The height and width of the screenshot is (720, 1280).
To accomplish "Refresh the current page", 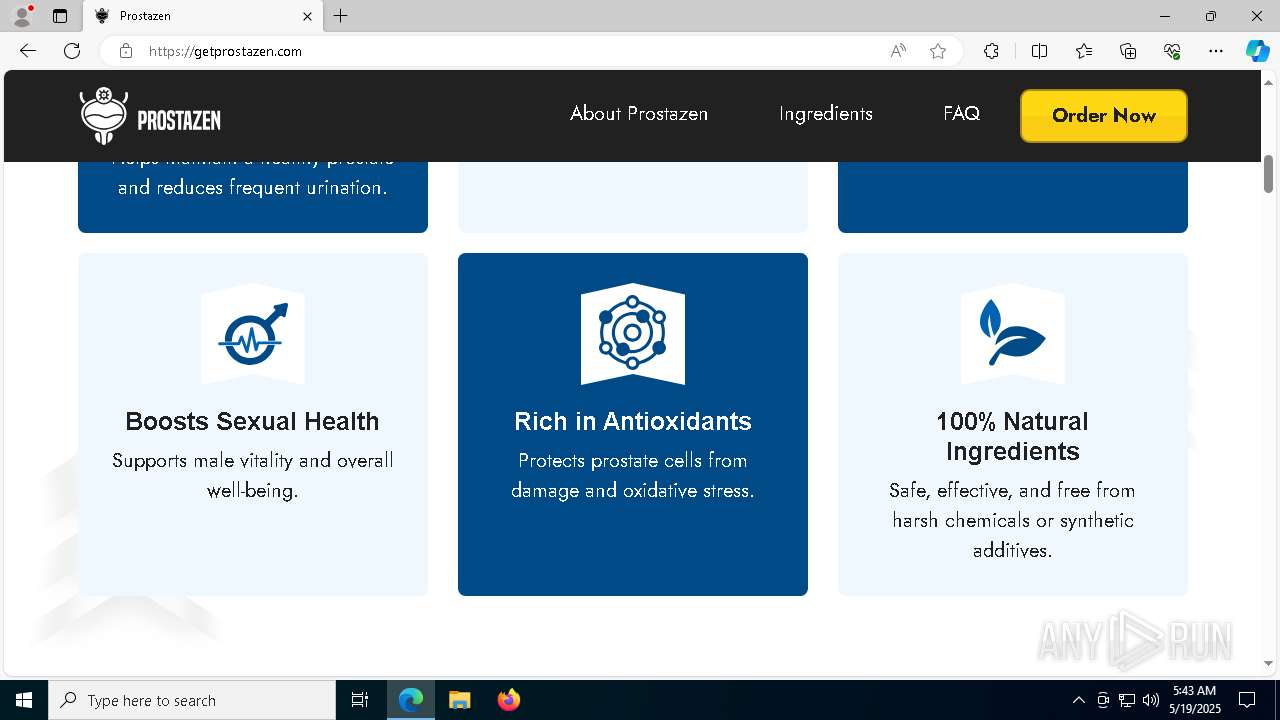I will [x=72, y=51].
